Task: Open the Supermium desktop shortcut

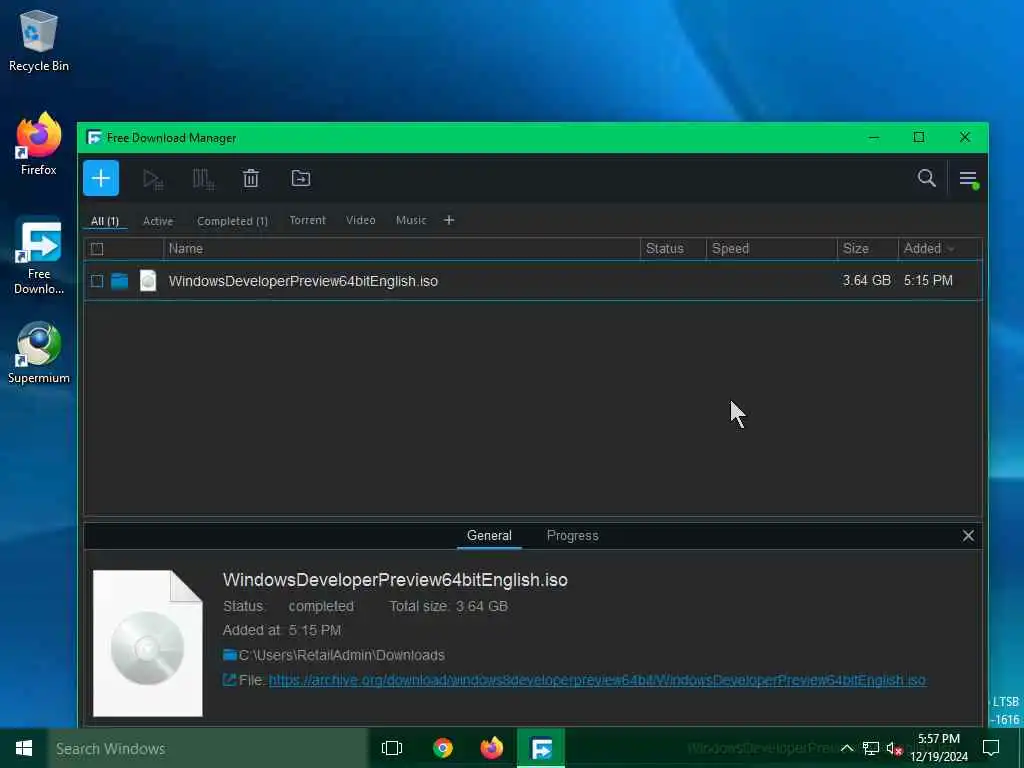Action: 39,353
